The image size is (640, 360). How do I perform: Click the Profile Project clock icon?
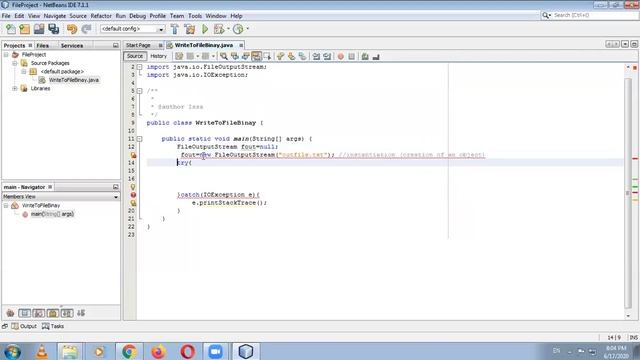pos(238,29)
